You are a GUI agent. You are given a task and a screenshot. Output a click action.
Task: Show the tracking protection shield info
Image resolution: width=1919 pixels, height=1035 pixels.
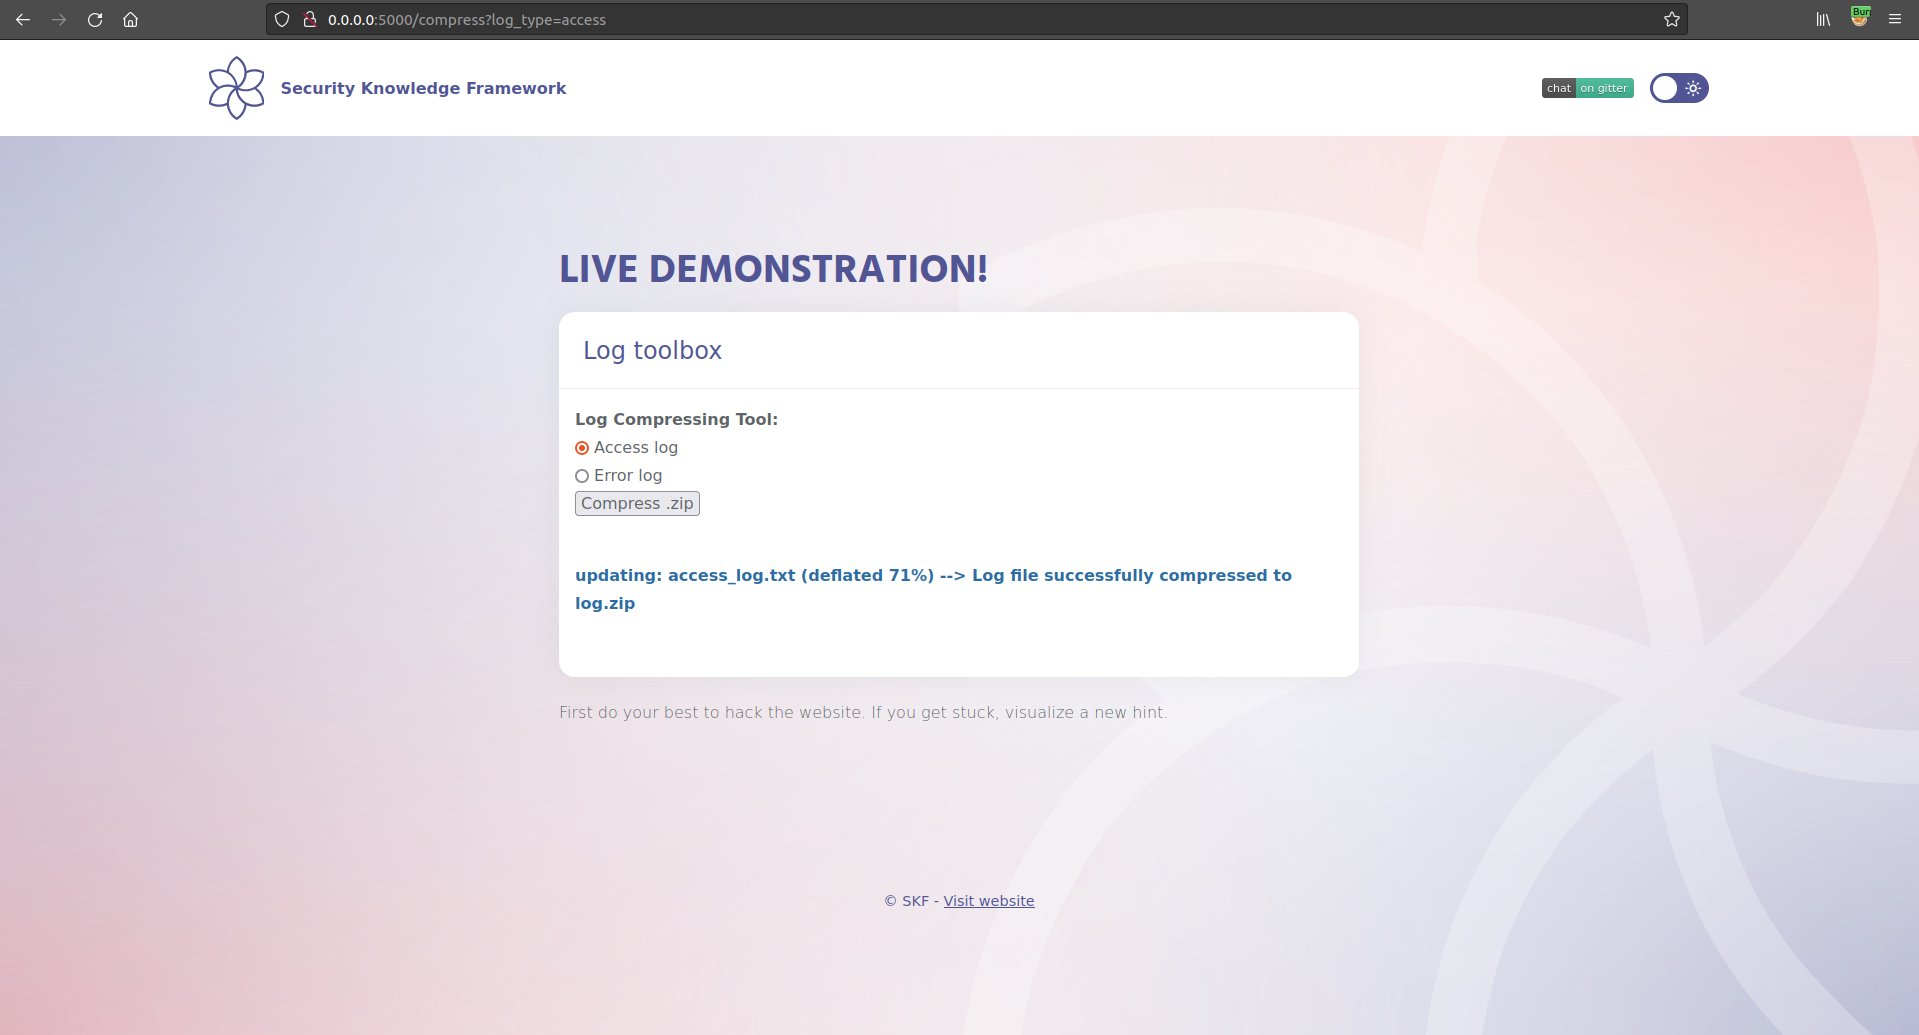tap(282, 20)
